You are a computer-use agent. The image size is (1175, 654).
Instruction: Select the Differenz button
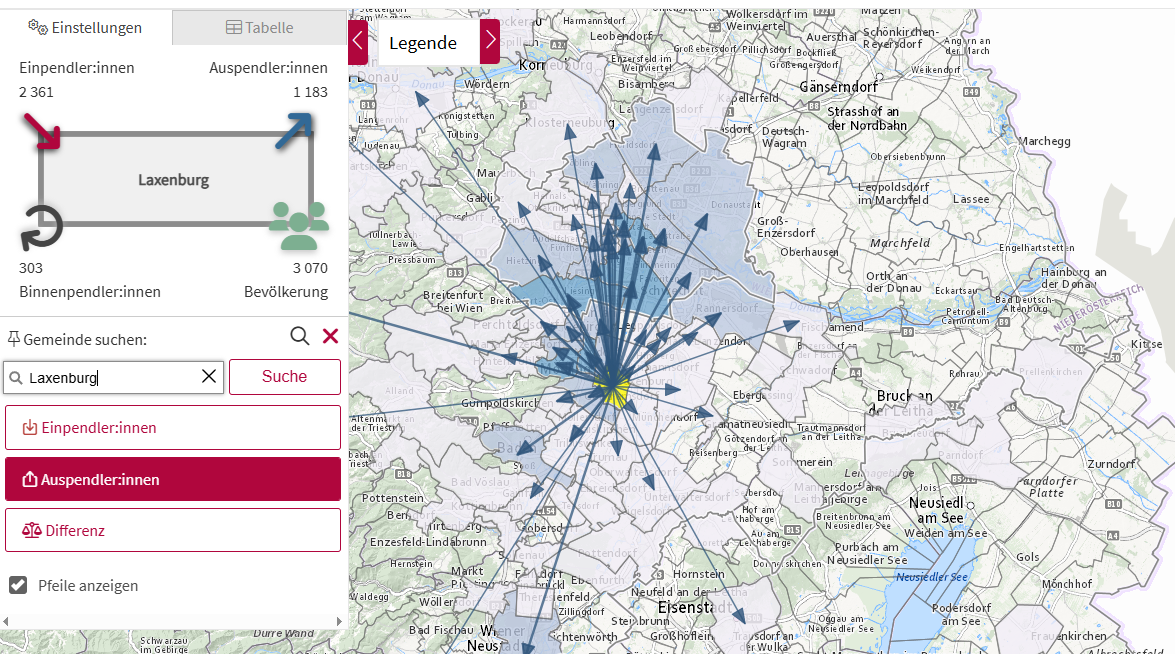pos(173,530)
